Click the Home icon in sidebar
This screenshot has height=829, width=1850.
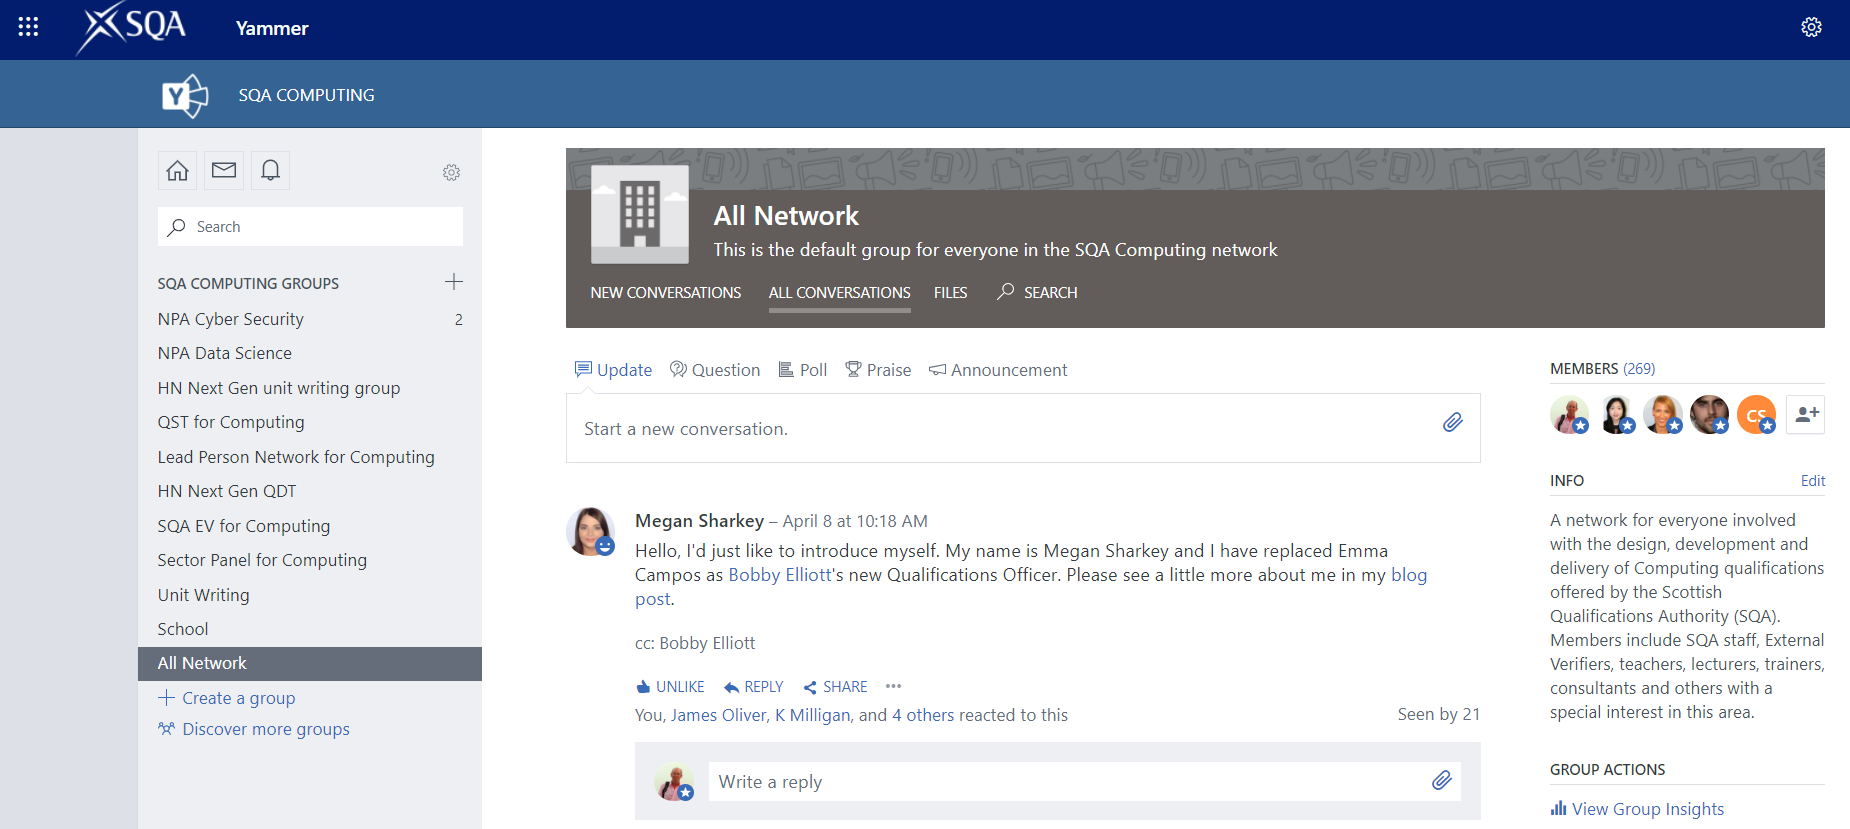pyautogui.click(x=177, y=171)
